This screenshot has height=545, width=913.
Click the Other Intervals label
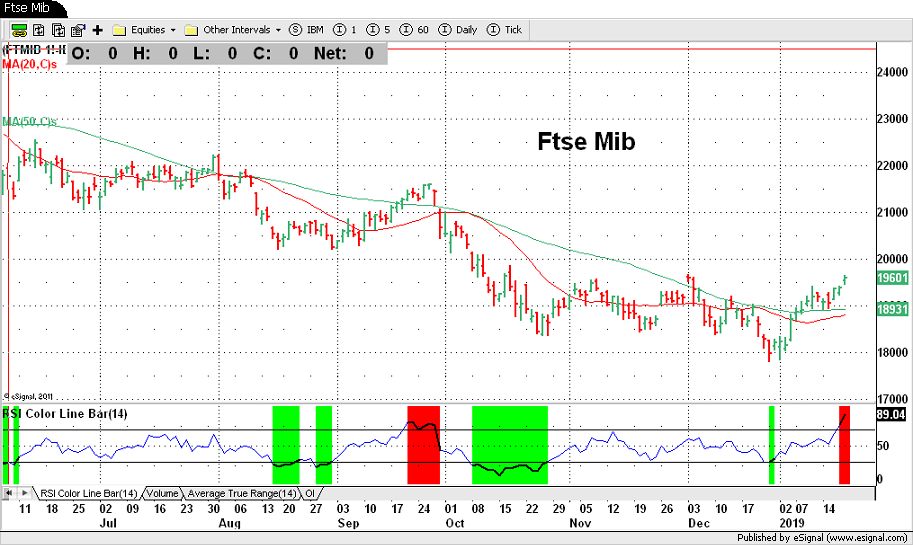[x=236, y=30]
